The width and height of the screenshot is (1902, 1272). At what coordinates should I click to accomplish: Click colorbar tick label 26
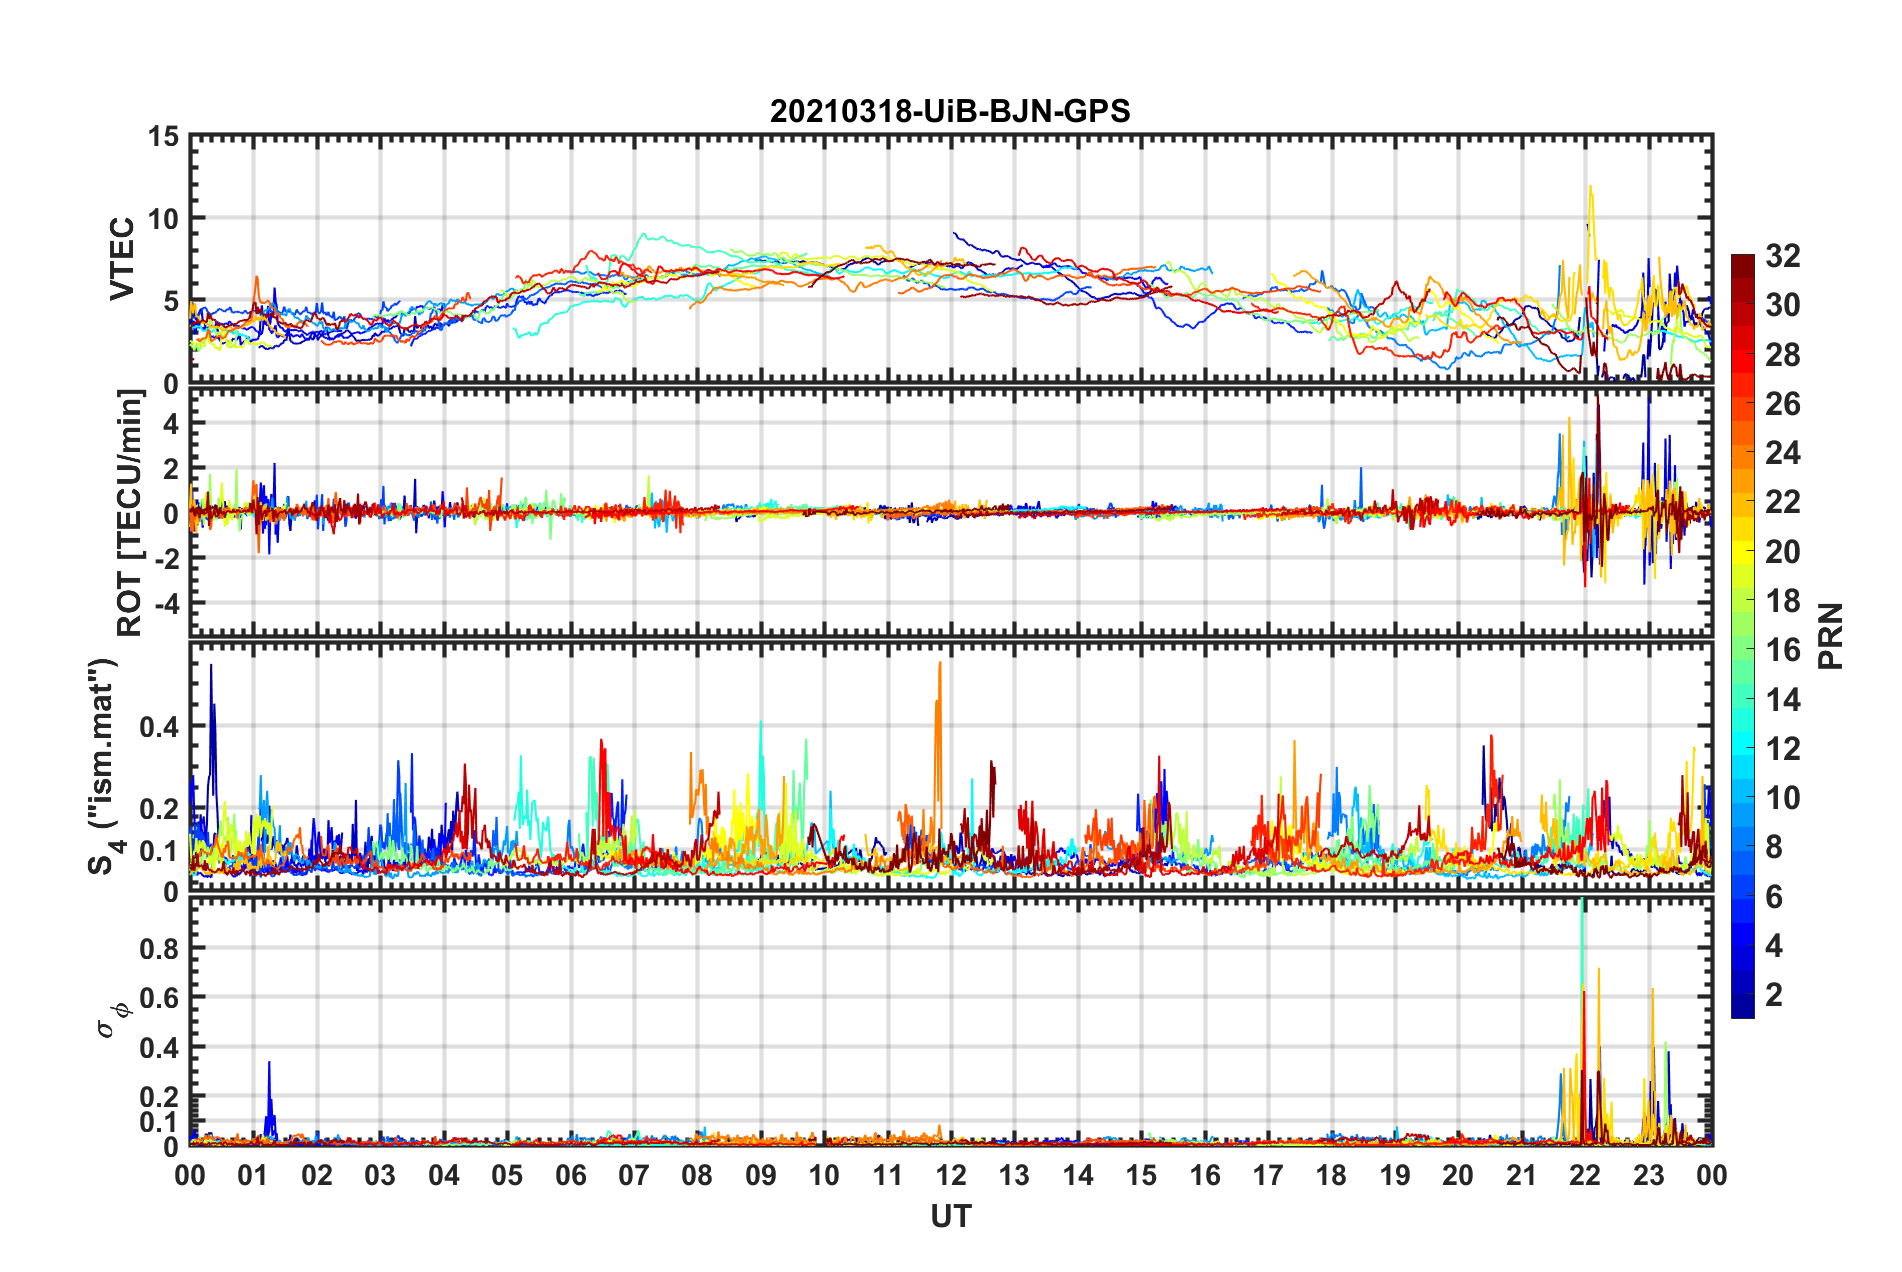pyautogui.click(x=1783, y=404)
